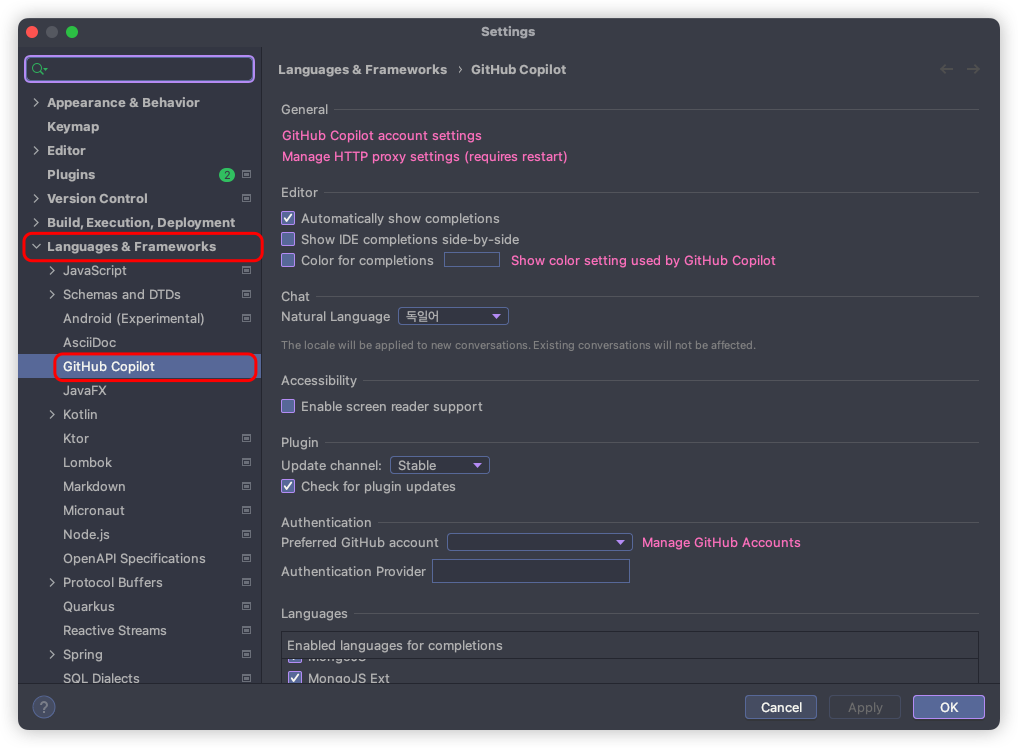
Task: Disable Automatically show completions
Action: click(x=288, y=218)
